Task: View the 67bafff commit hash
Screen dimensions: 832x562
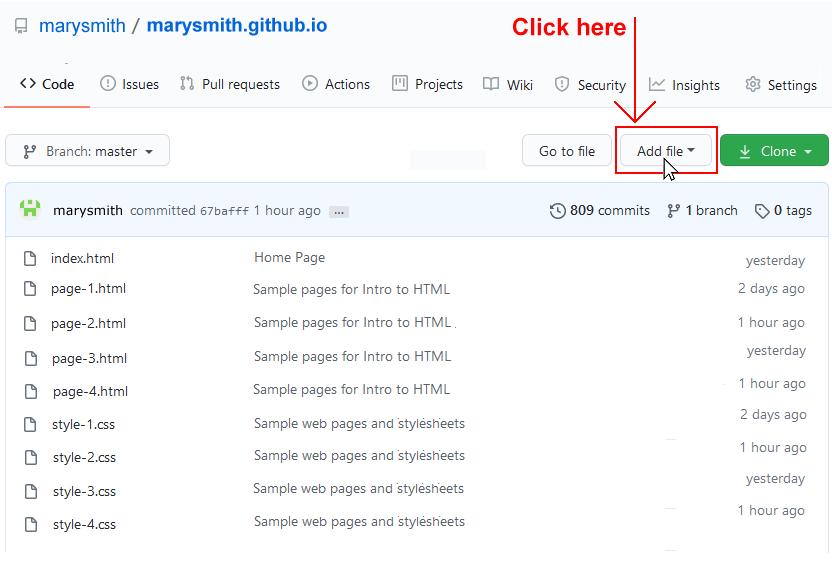Action: 224,211
